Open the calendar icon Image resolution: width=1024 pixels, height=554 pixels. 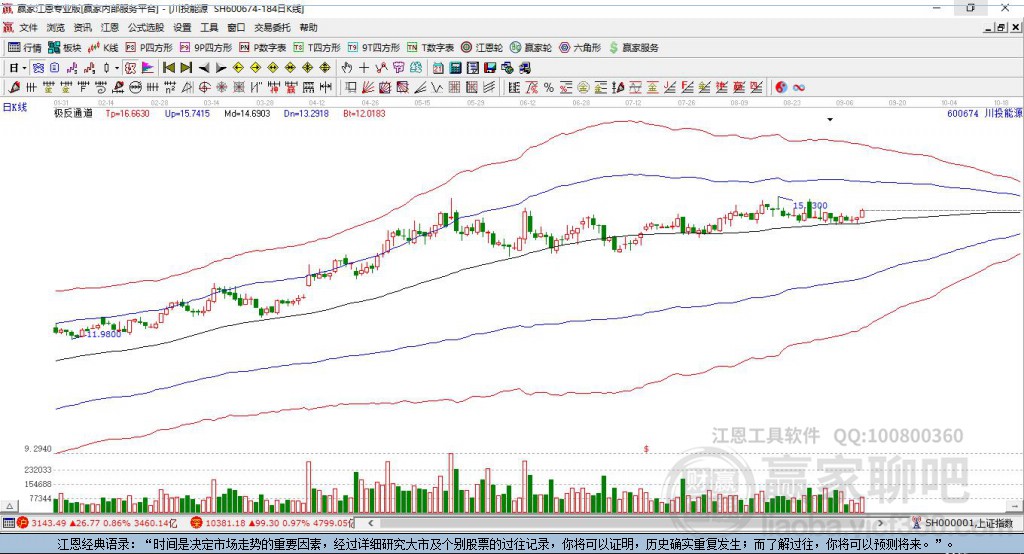438,68
